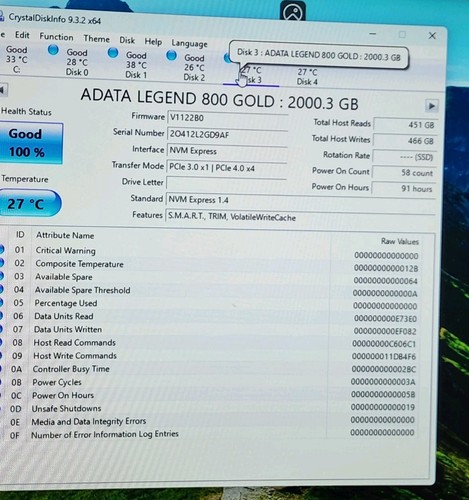Open the Help menu

coord(153,42)
